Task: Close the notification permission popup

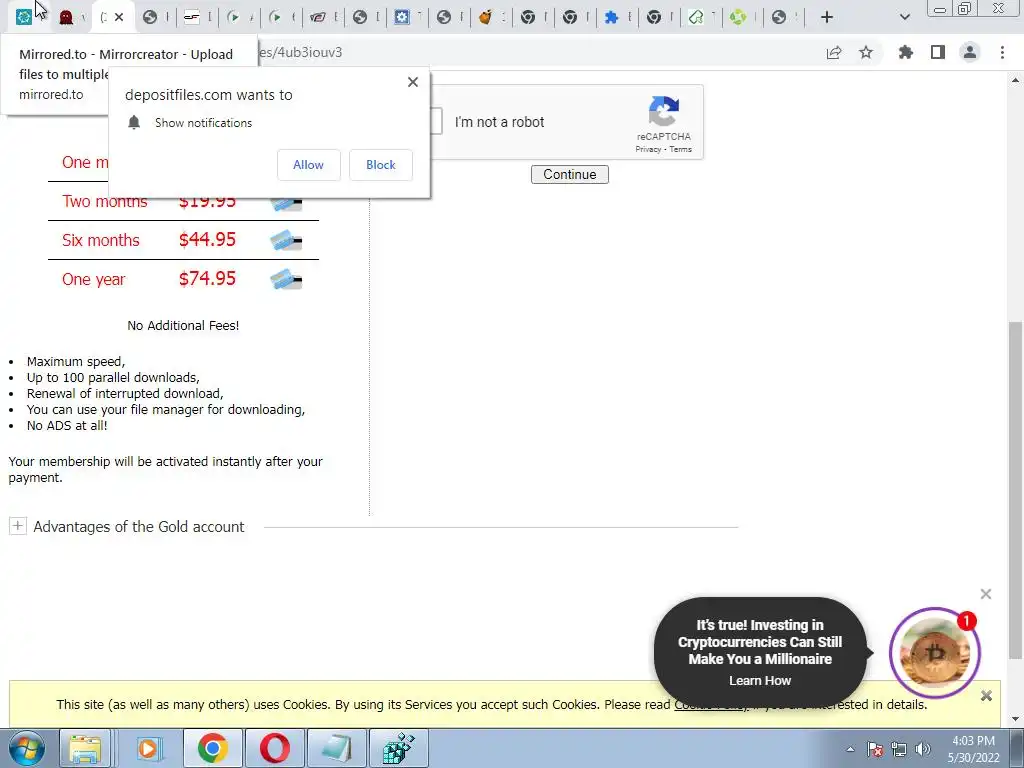Action: click(413, 82)
